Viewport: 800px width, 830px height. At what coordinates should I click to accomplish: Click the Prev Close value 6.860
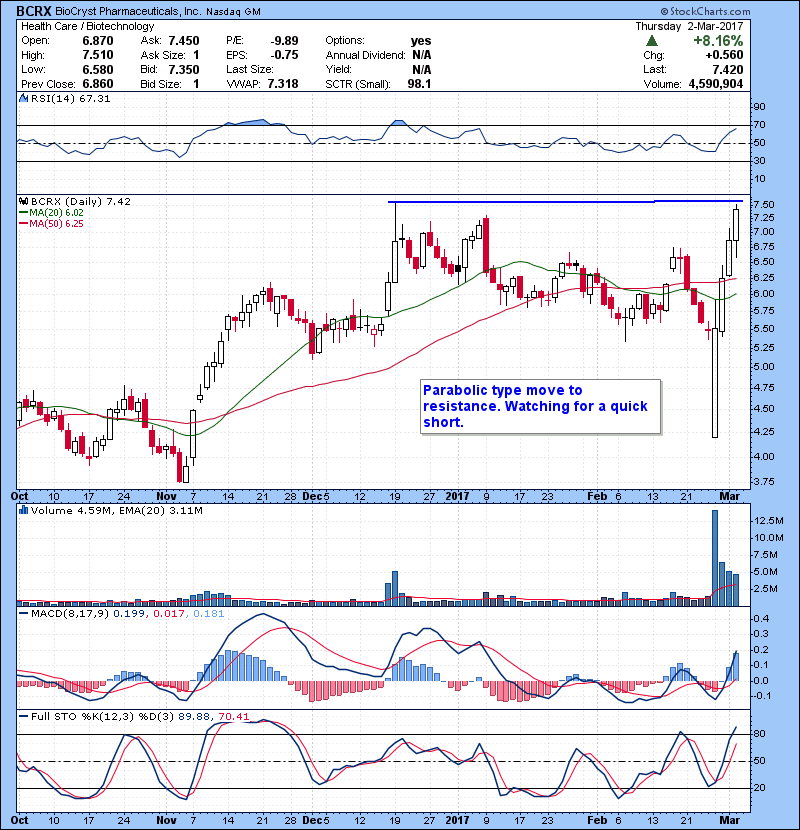(98, 84)
